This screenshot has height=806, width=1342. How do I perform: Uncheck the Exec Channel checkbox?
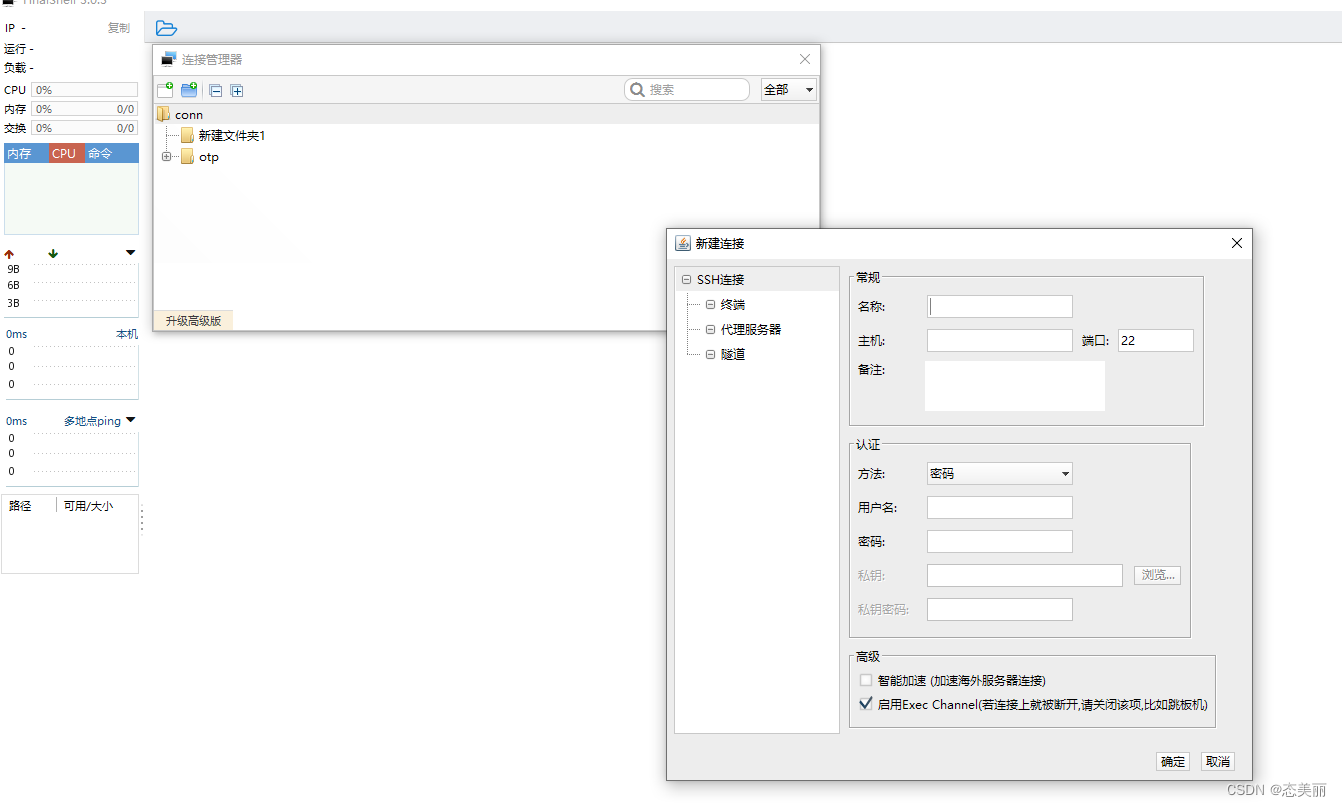click(x=866, y=704)
